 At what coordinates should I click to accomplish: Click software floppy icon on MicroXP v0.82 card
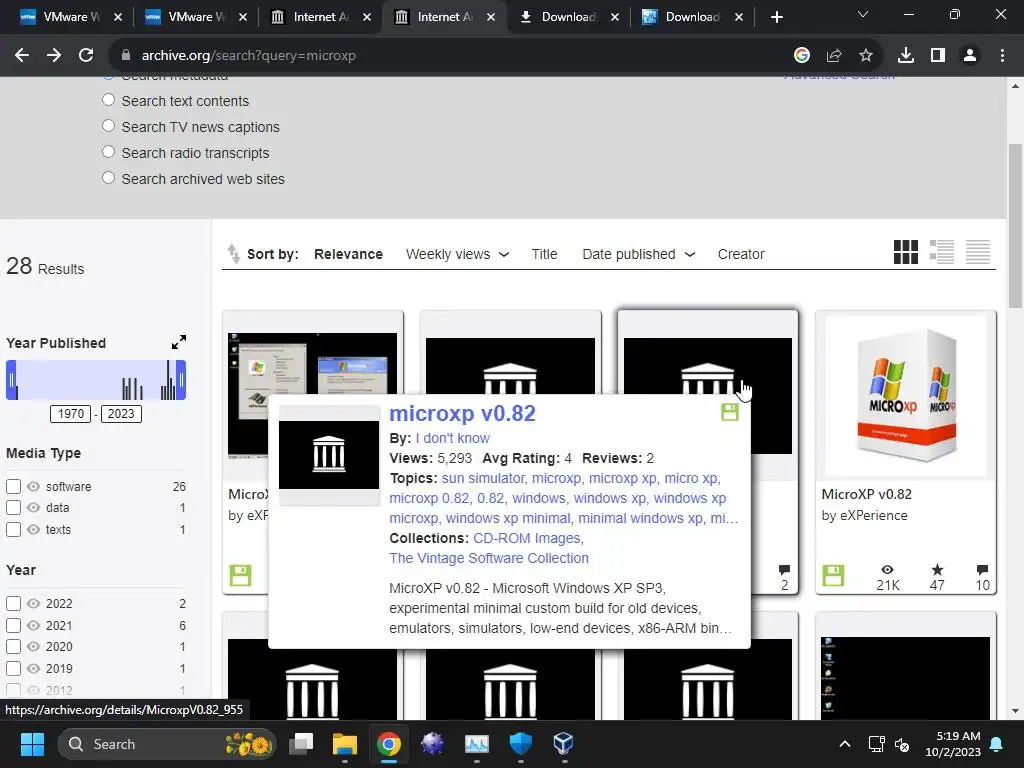pos(833,575)
